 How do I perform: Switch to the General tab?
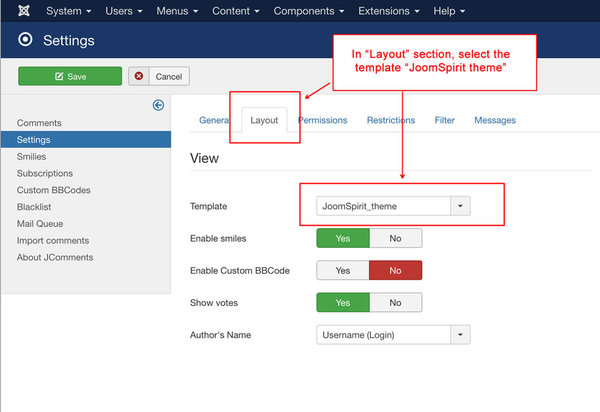(214, 120)
